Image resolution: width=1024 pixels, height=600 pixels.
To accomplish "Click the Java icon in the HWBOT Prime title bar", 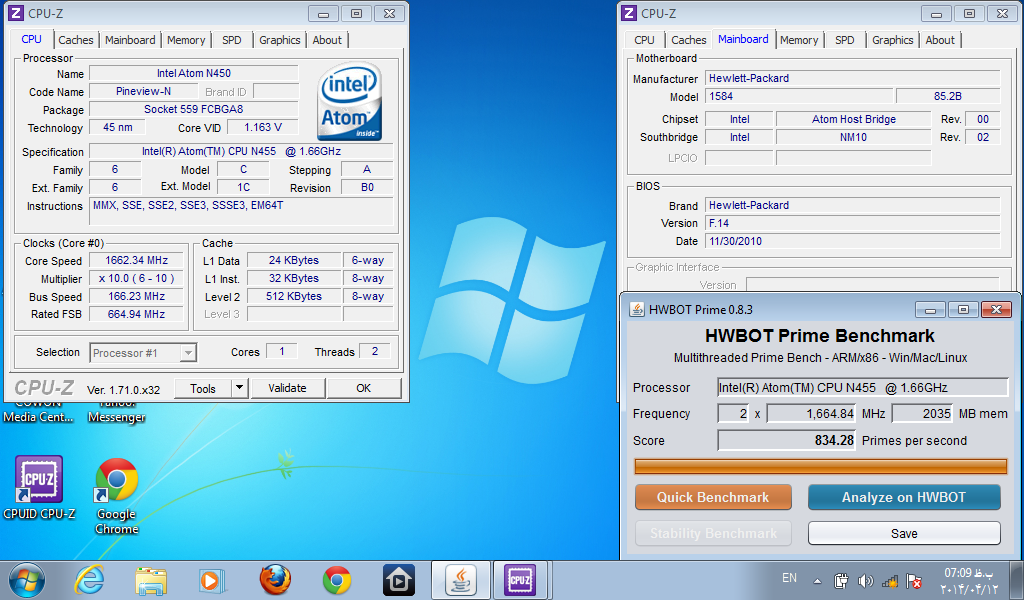I will coord(637,309).
